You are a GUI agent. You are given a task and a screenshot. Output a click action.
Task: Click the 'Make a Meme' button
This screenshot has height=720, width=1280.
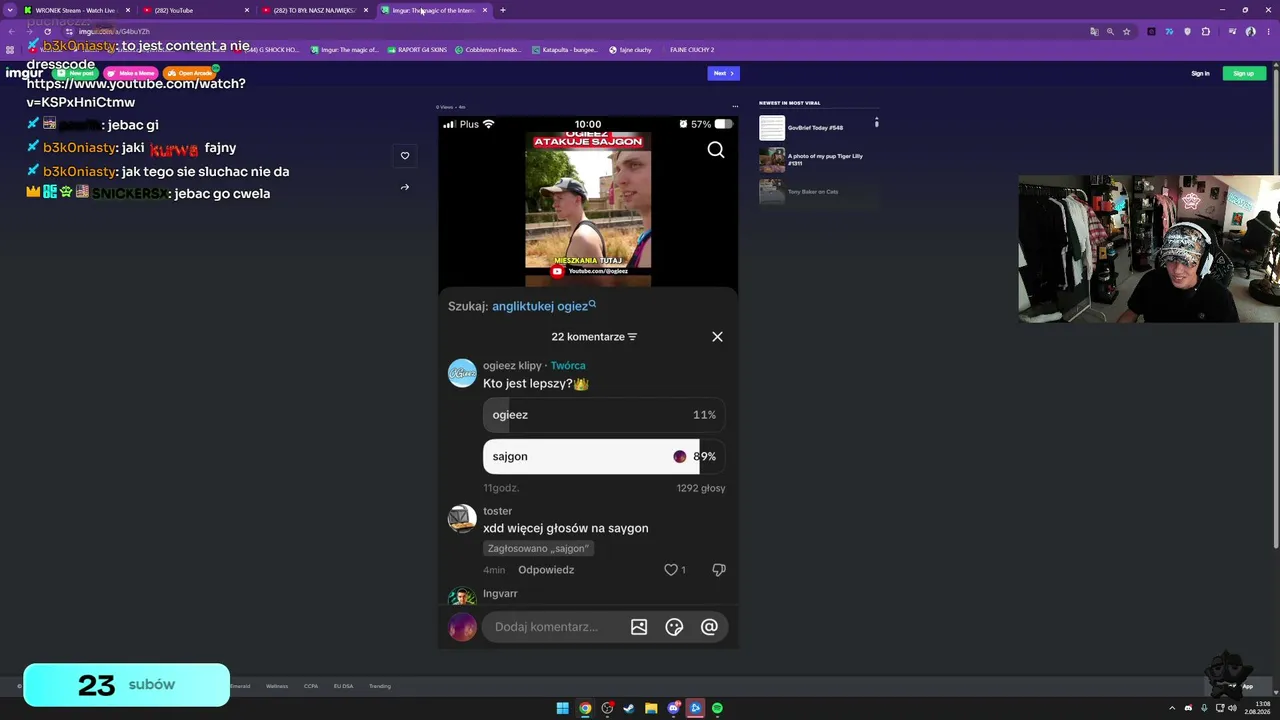[x=131, y=73]
